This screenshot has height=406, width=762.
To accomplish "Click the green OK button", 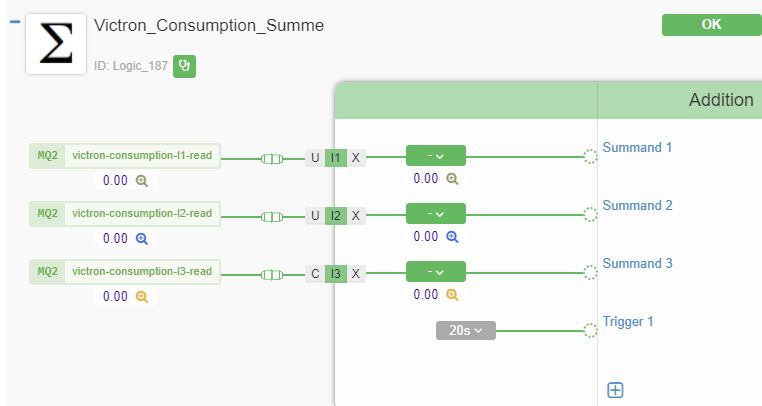I will coord(711,24).
